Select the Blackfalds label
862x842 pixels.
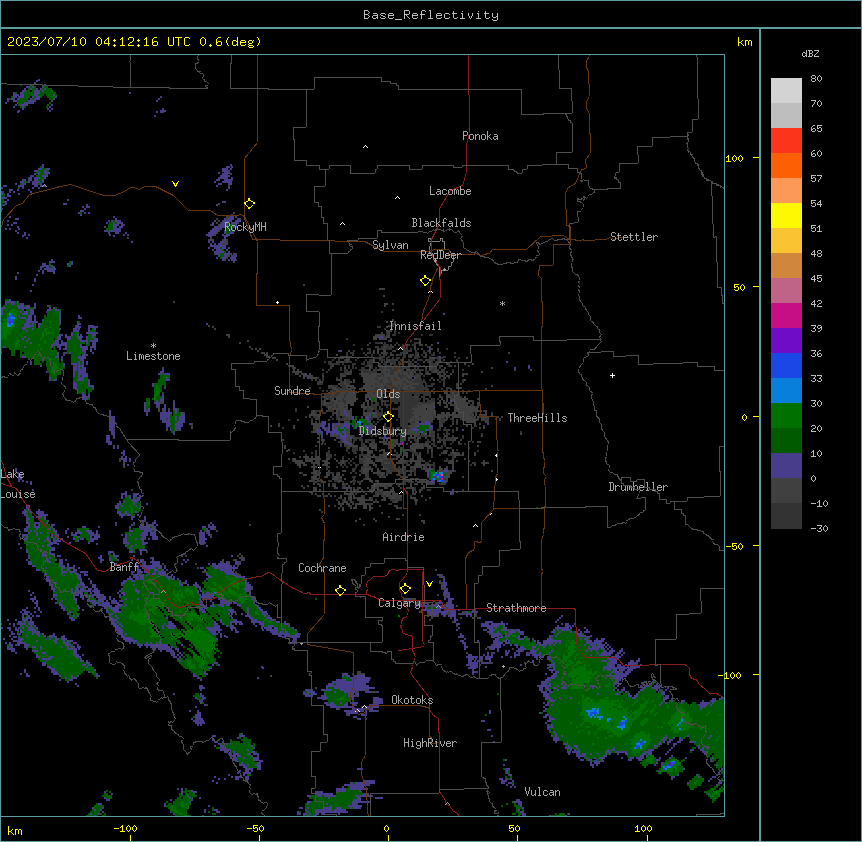click(x=441, y=223)
